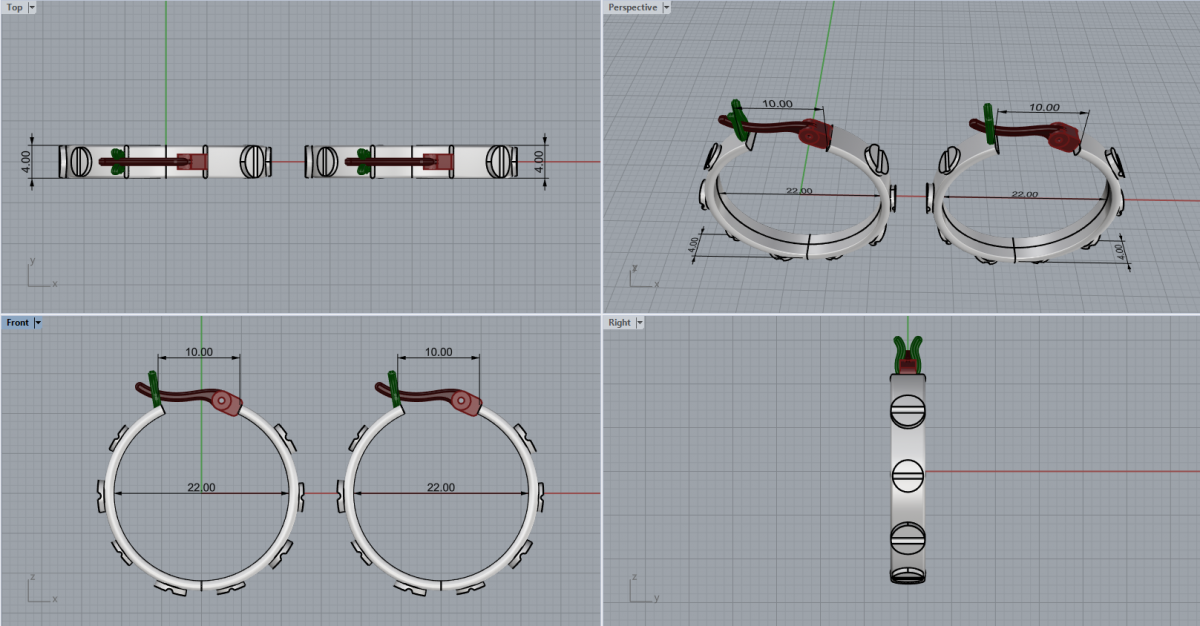
Task: Click the world axes icon in Right viewport
Action: (x=643, y=588)
